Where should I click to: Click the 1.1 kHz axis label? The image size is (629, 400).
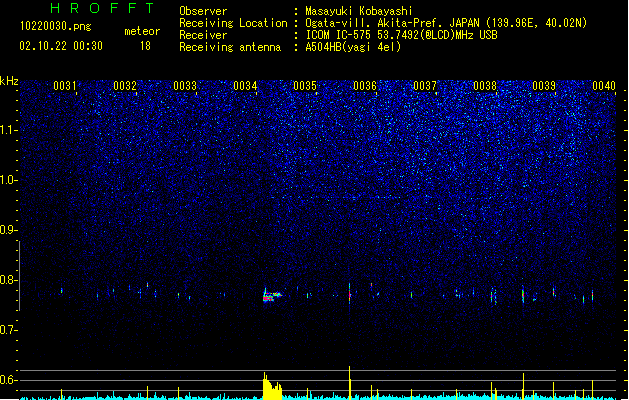pos(8,130)
